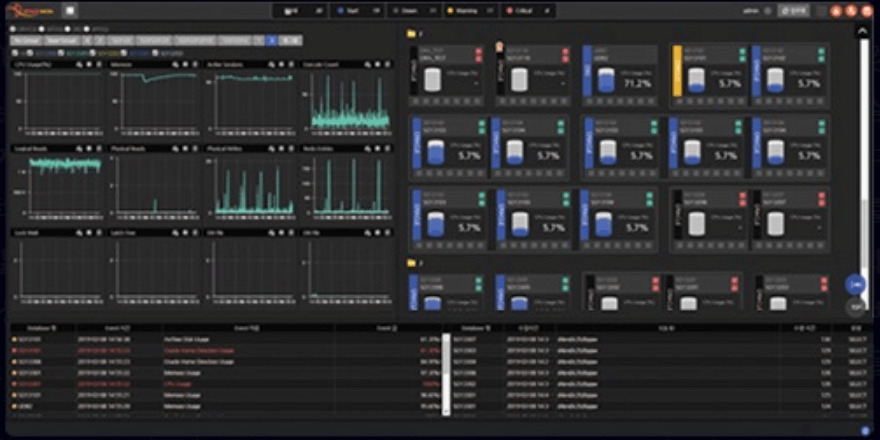Click the Redo Entries chart title
This screenshot has width=880, height=440.
point(318,149)
